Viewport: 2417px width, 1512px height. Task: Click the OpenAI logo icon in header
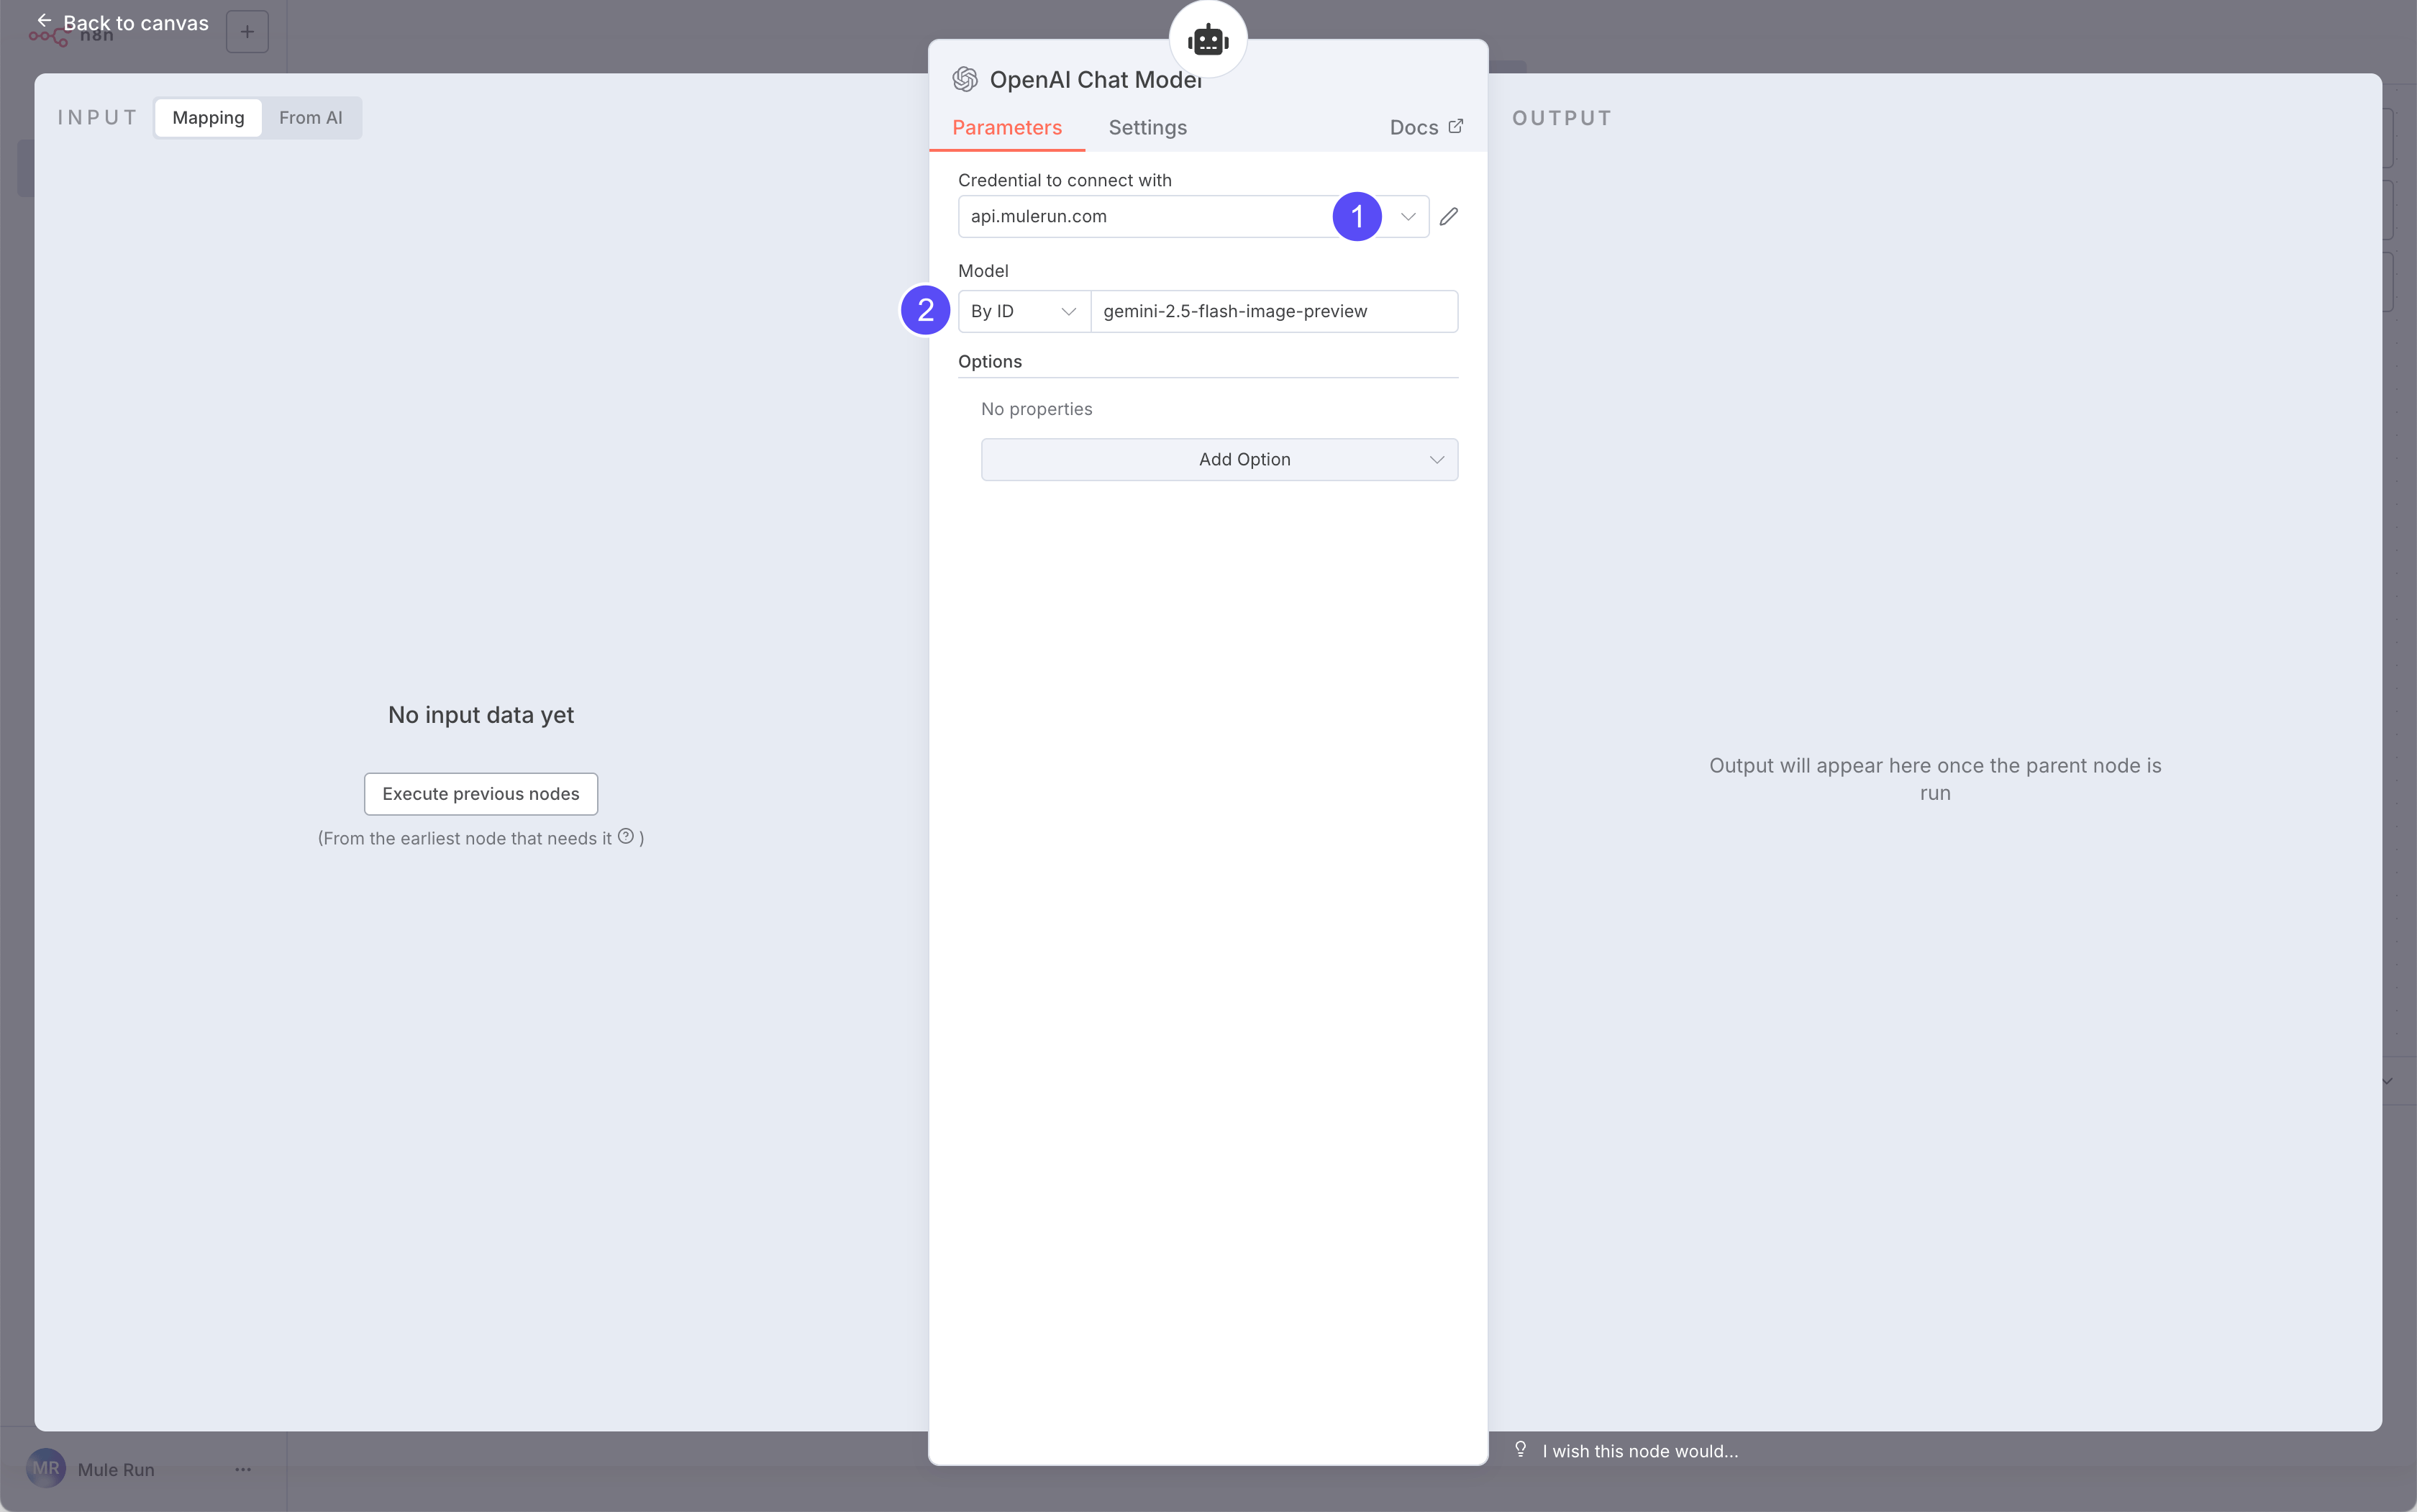point(965,80)
